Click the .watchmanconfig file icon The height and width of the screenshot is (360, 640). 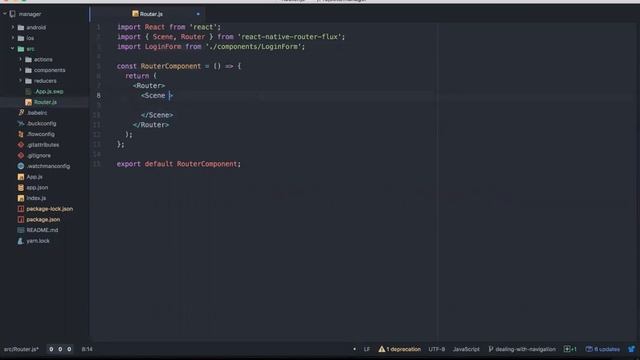pyautogui.click(x=21, y=166)
